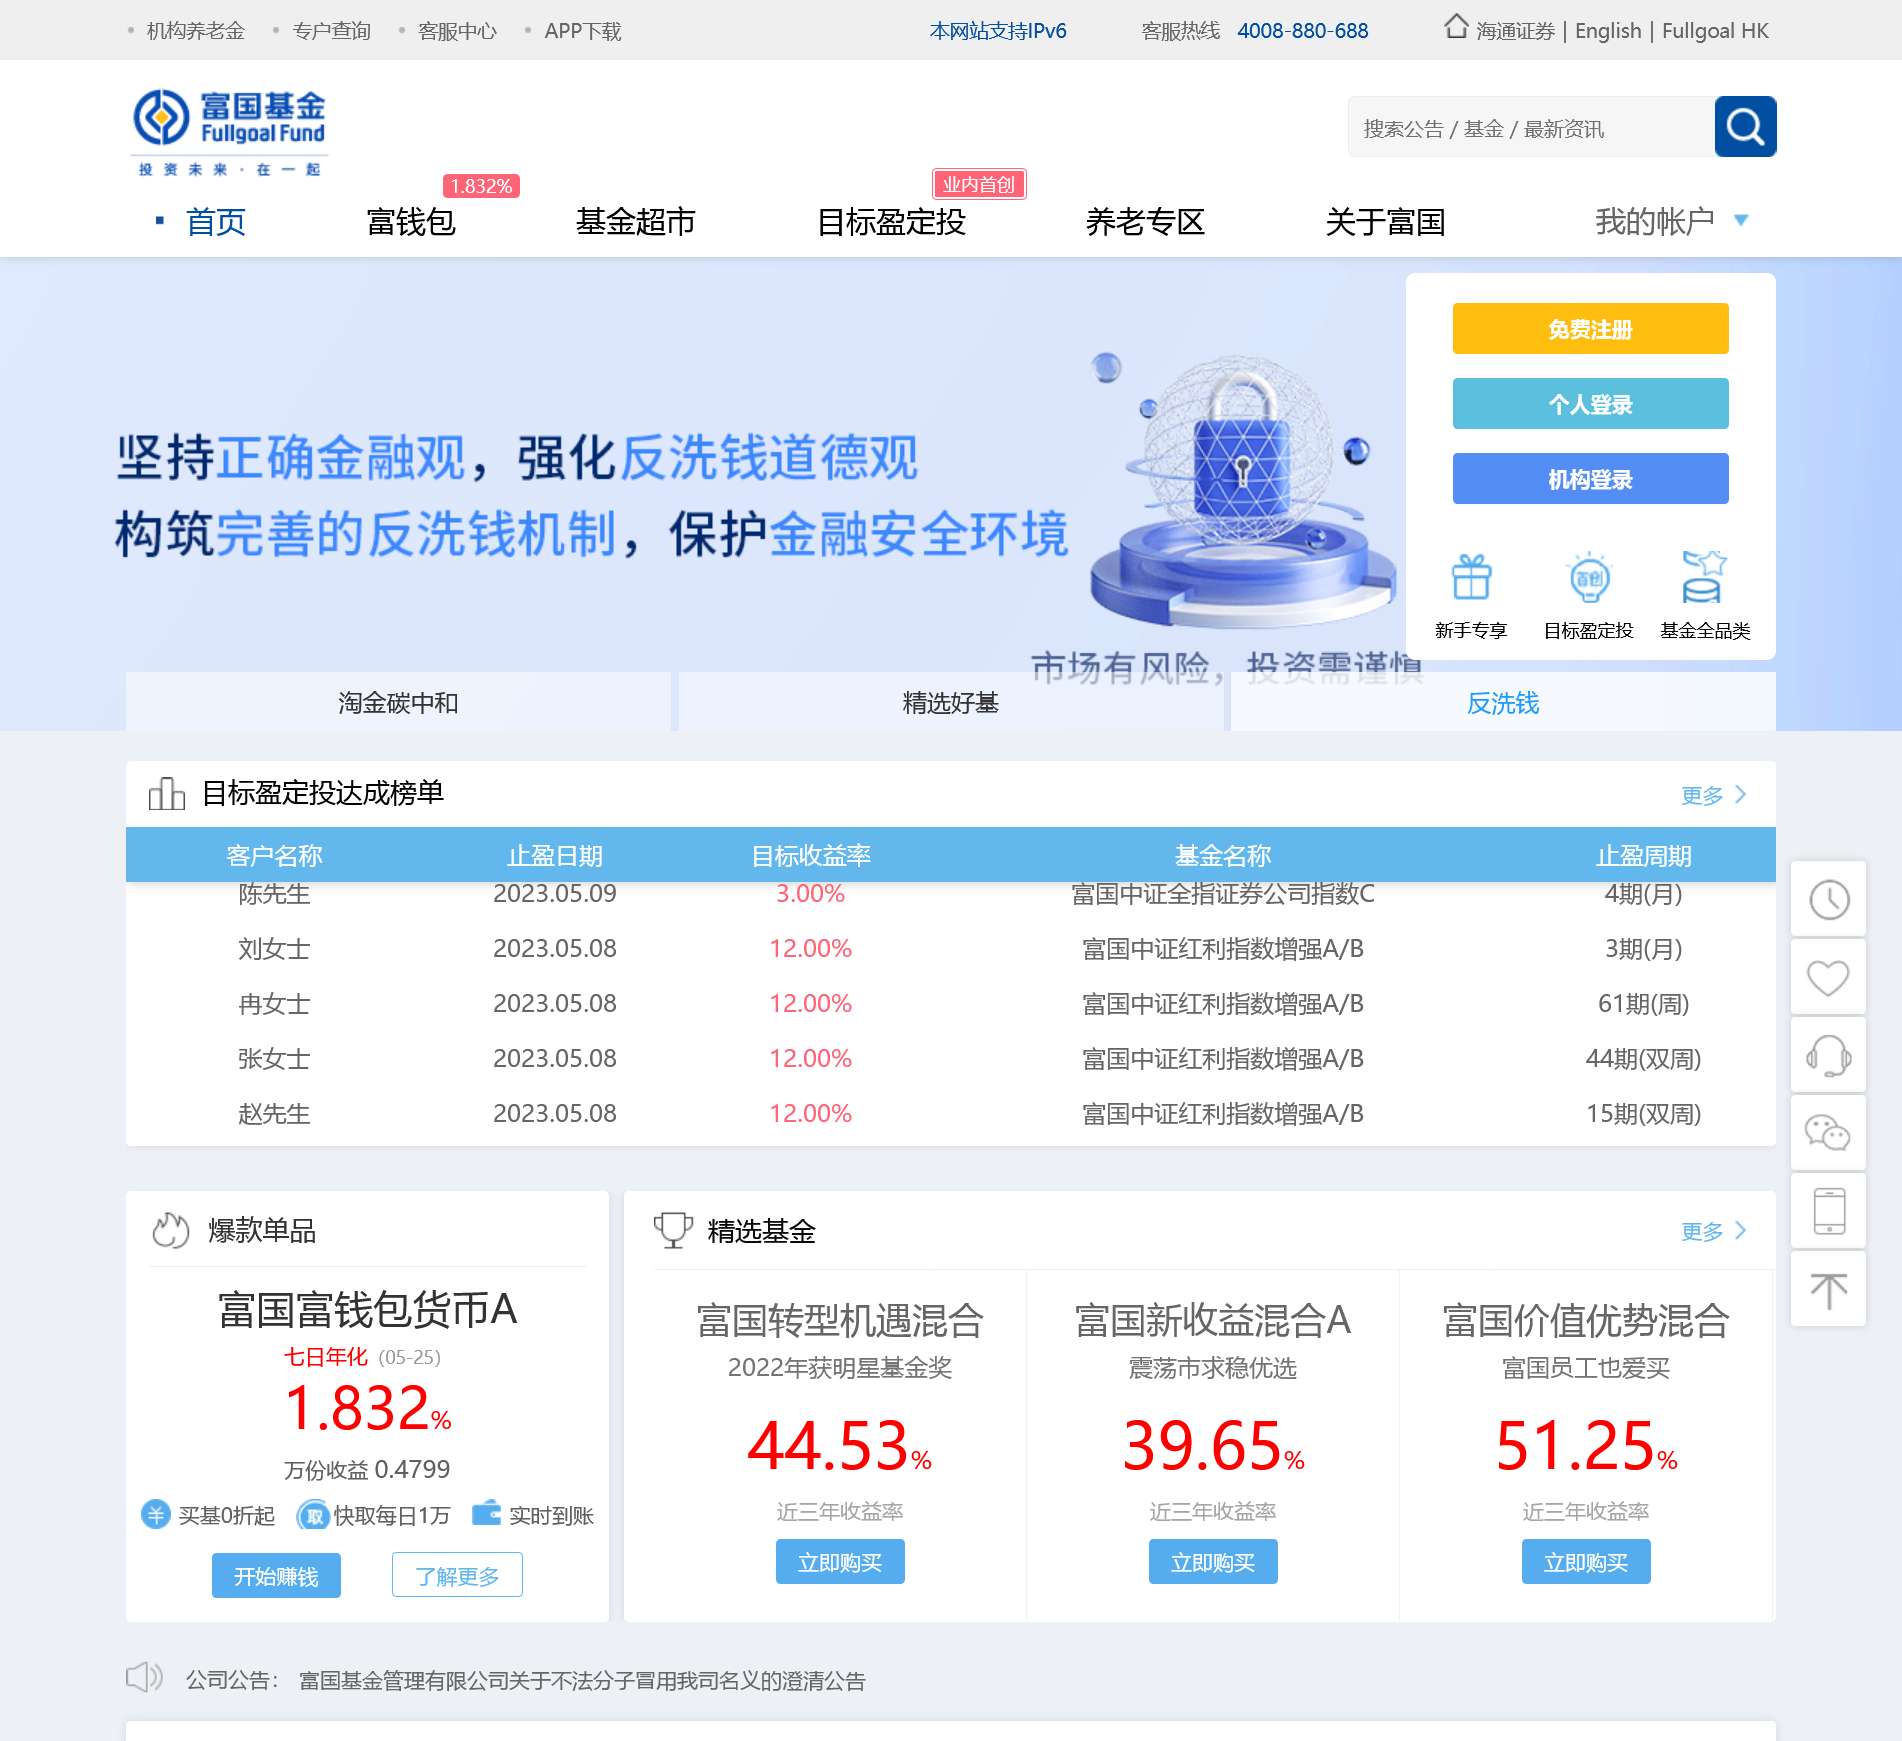
Task: Open 富钱包 nav item
Action: click(411, 221)
